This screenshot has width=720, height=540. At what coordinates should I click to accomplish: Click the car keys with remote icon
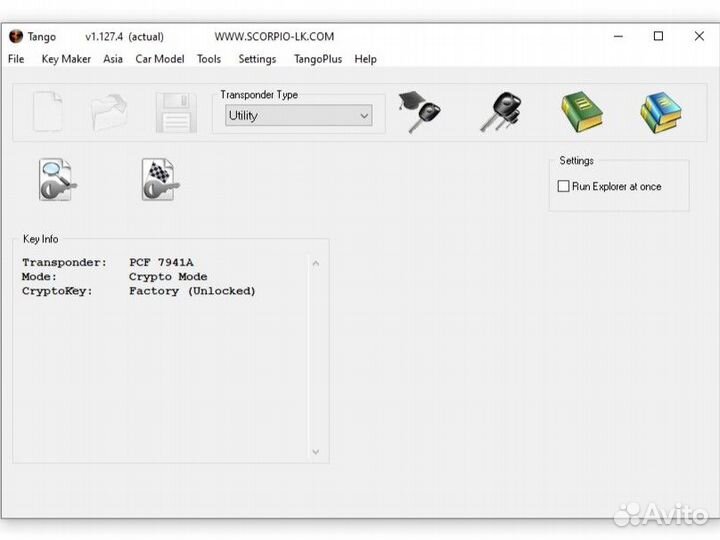click(x=499, y=112)
